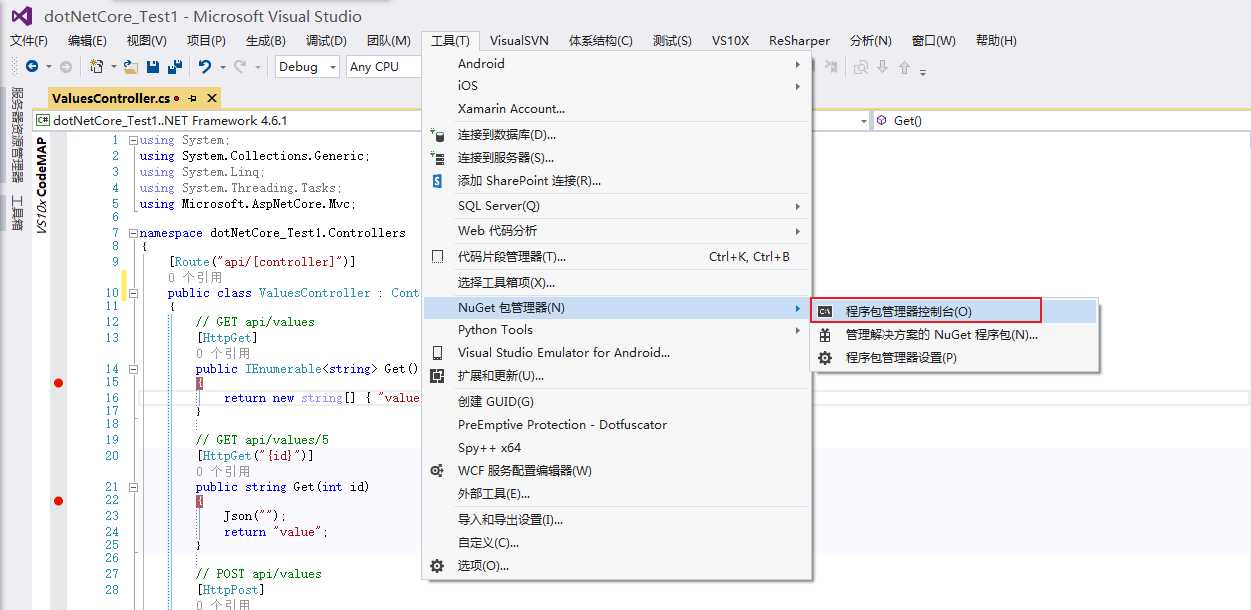
Task: Open the 调试(D) menu
Action: click(326, 41)
